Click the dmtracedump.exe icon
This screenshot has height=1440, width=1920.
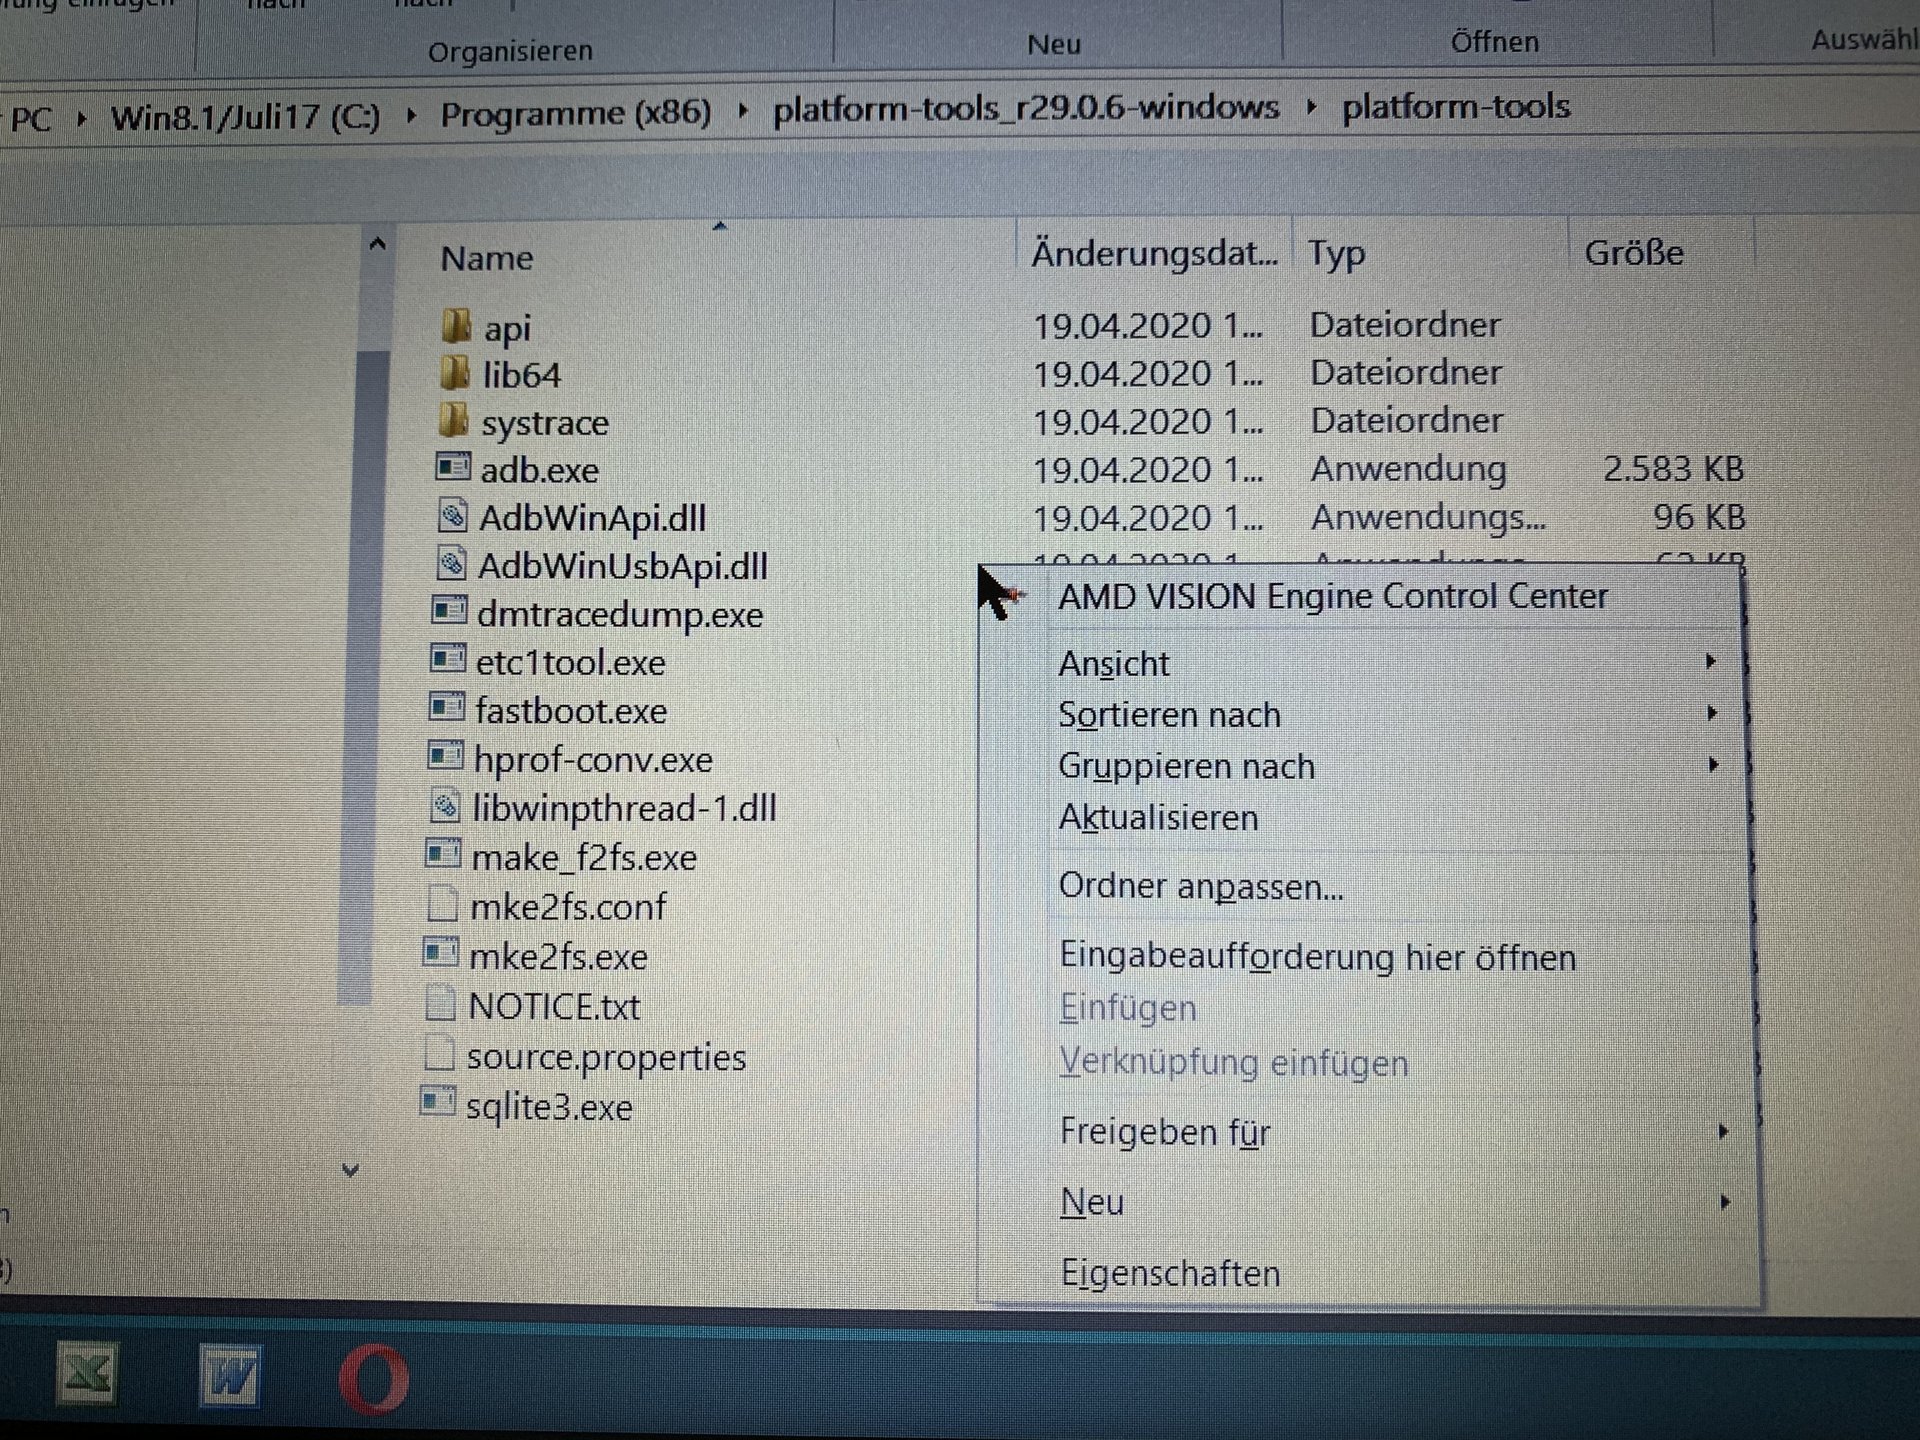(x=449, y=610)
